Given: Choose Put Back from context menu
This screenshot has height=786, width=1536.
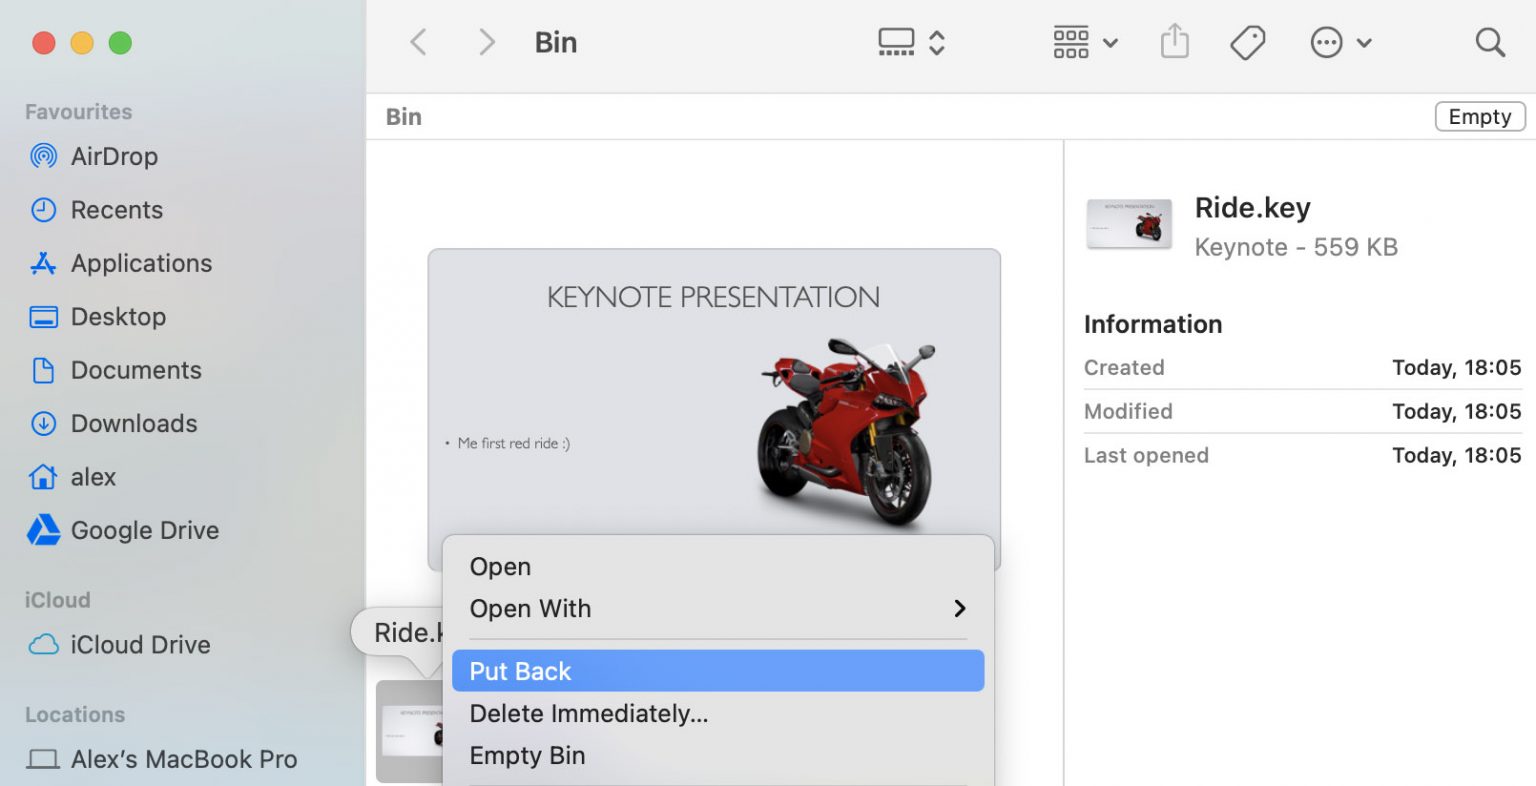Looking at the screenshot, I should (x=717, y=671).
